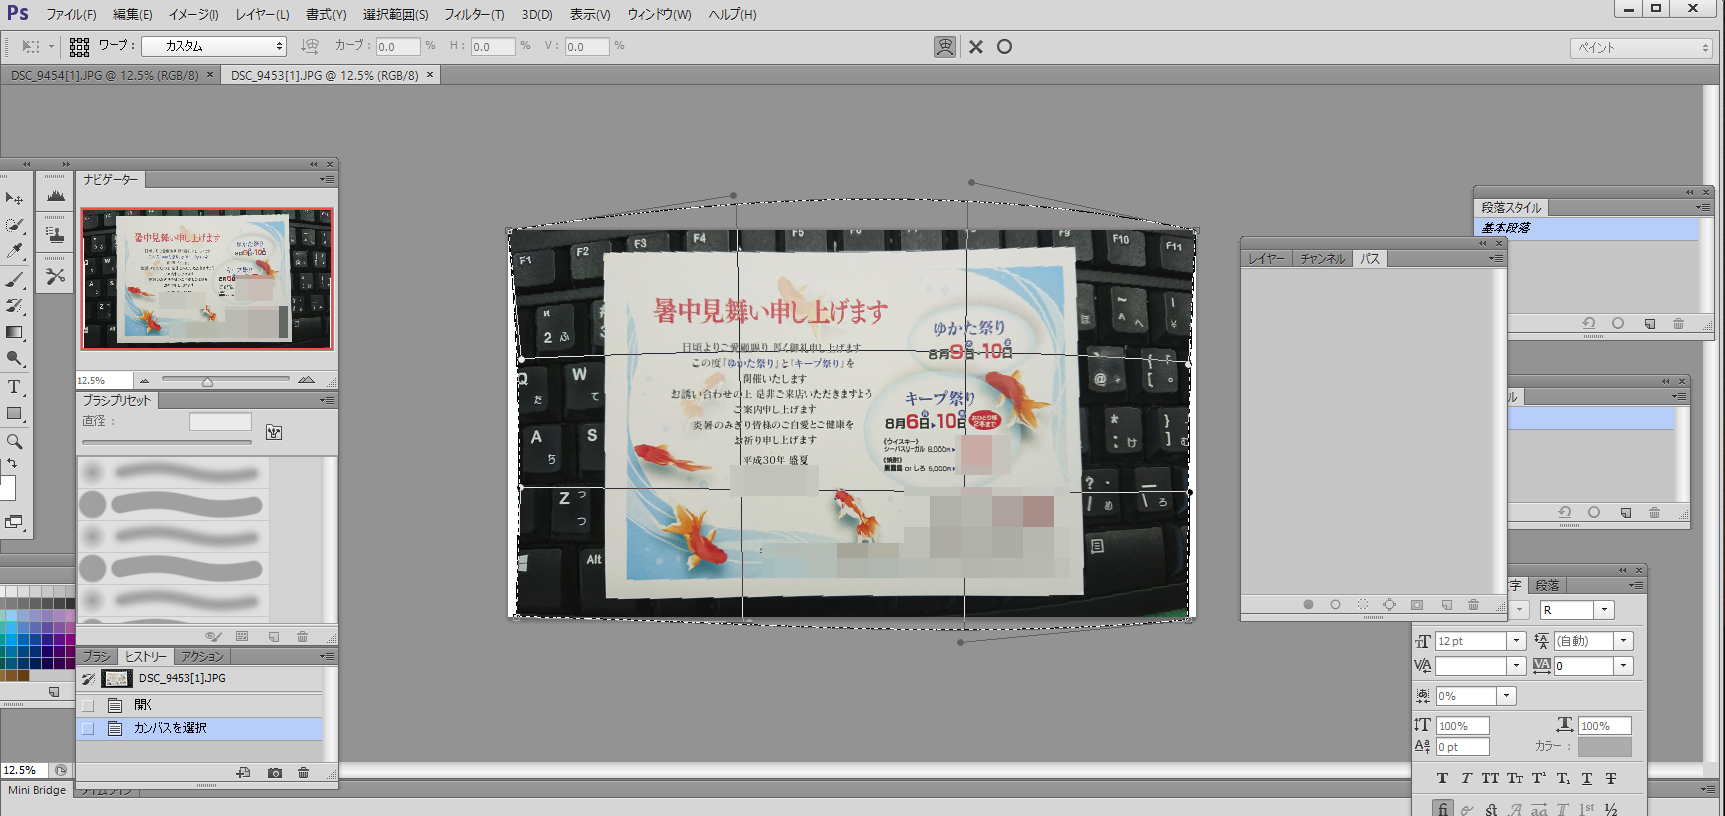The height and width of the screenshot is (816, 1725).
Task: Enable Faux Bold in the Character panel
Action: point(1442,779)
